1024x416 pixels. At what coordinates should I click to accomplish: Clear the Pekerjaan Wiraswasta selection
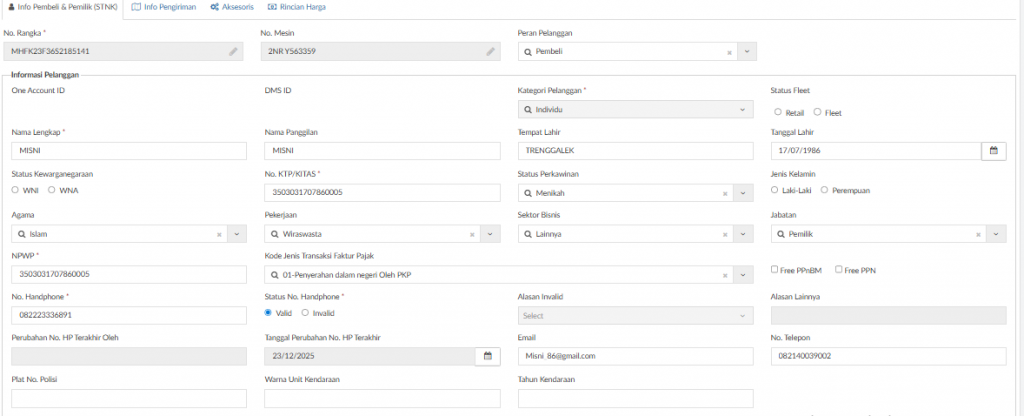pos(473,234)
